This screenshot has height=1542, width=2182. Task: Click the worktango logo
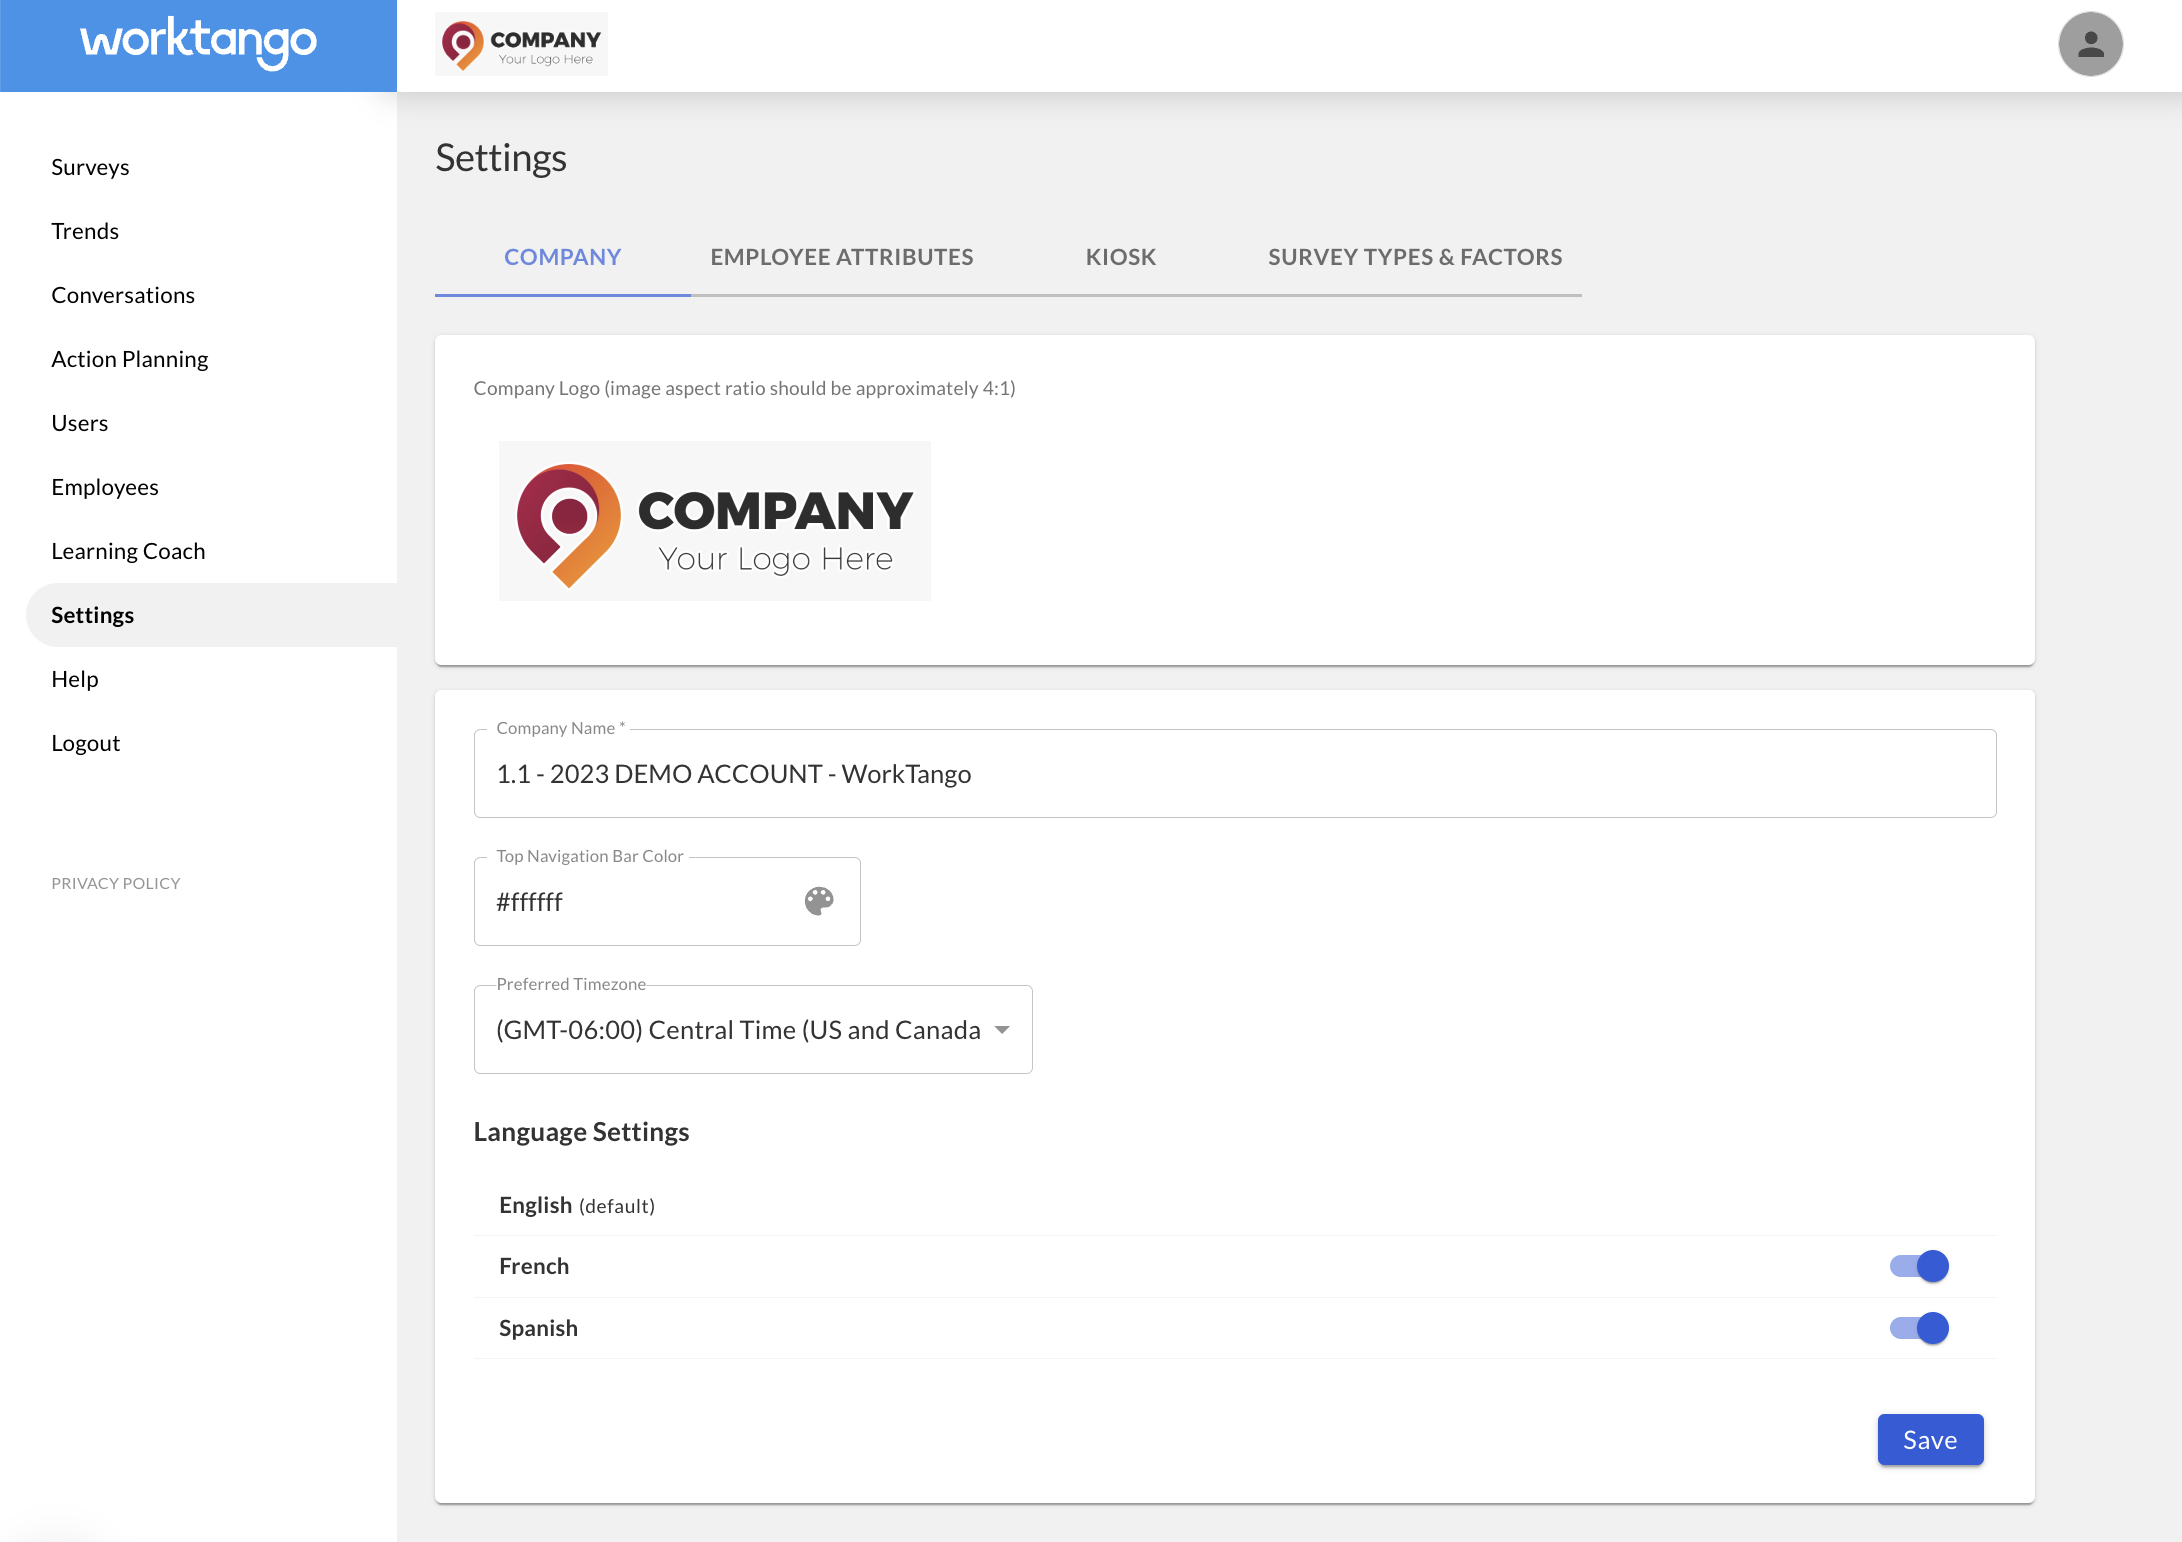tap(198, 42)
